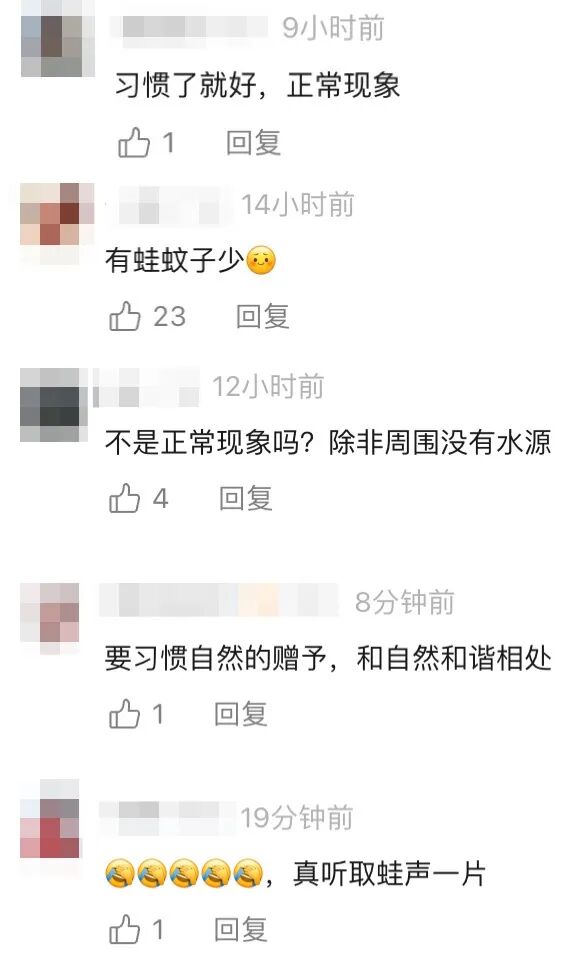
Task: Open avatar of the 19分钟前 commenter
Action: (50, 818)
